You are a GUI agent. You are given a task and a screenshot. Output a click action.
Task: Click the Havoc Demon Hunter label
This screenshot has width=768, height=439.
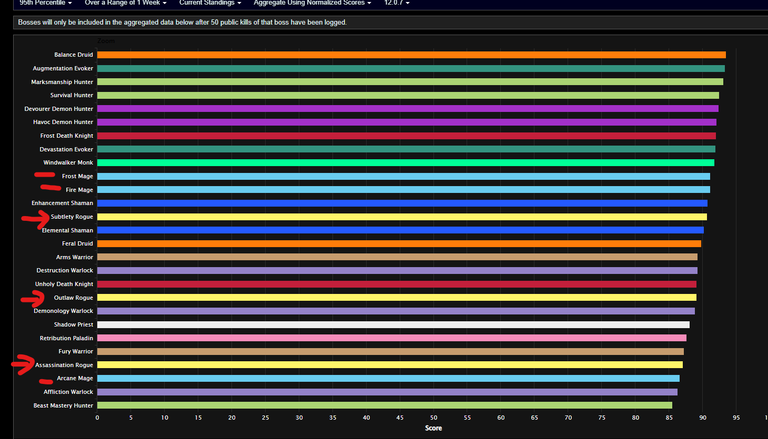[x=63, y=122]
